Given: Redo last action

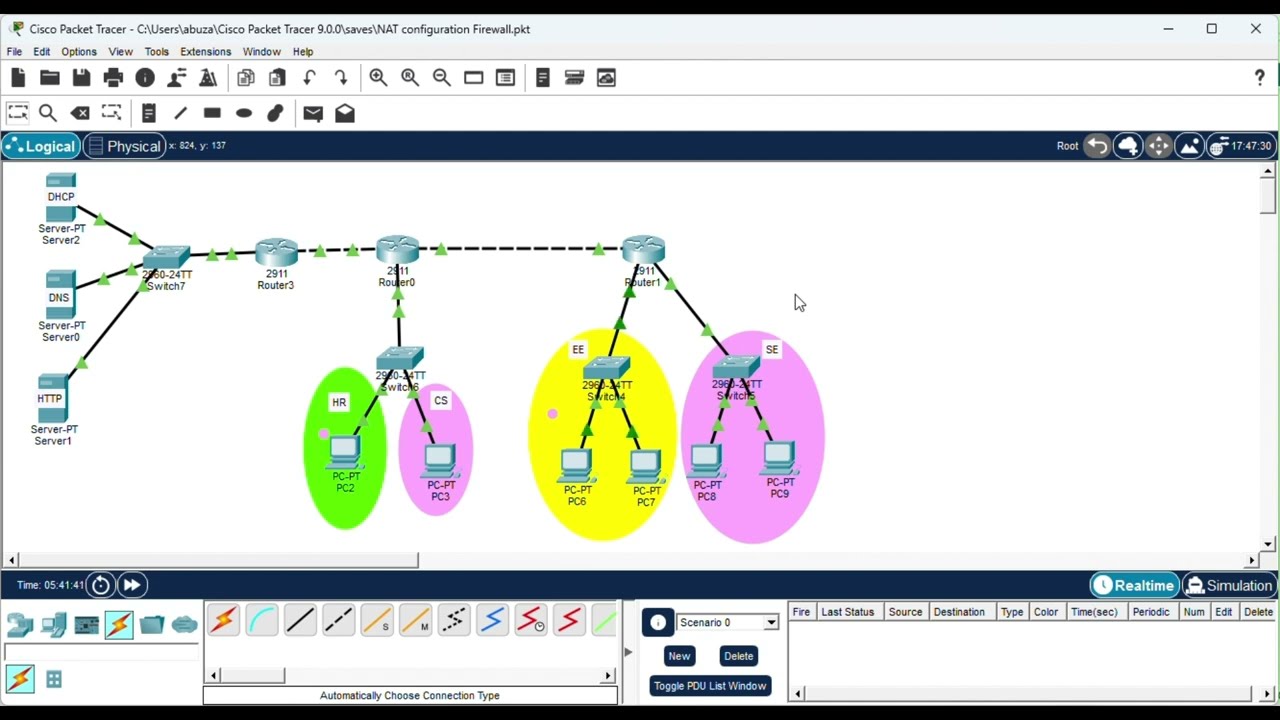Looking at the screenshot, I should click(x=341, y=78).
